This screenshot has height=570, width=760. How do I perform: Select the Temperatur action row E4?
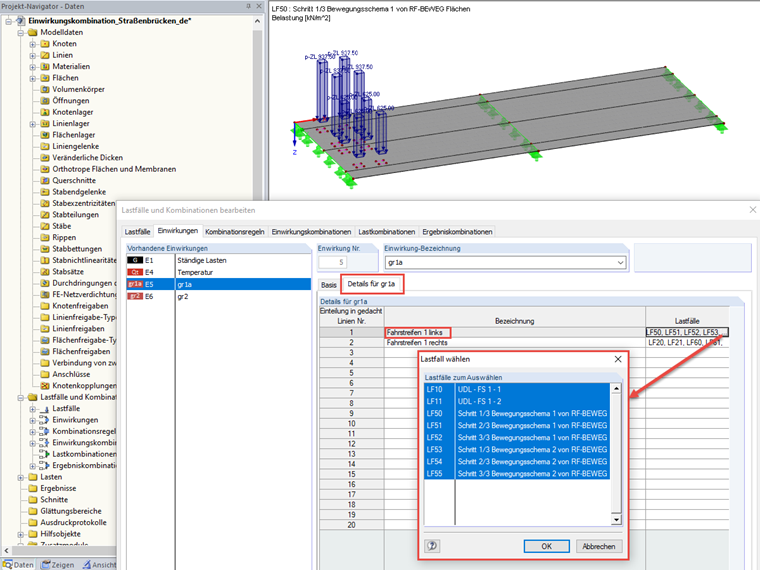pos(219,272)
